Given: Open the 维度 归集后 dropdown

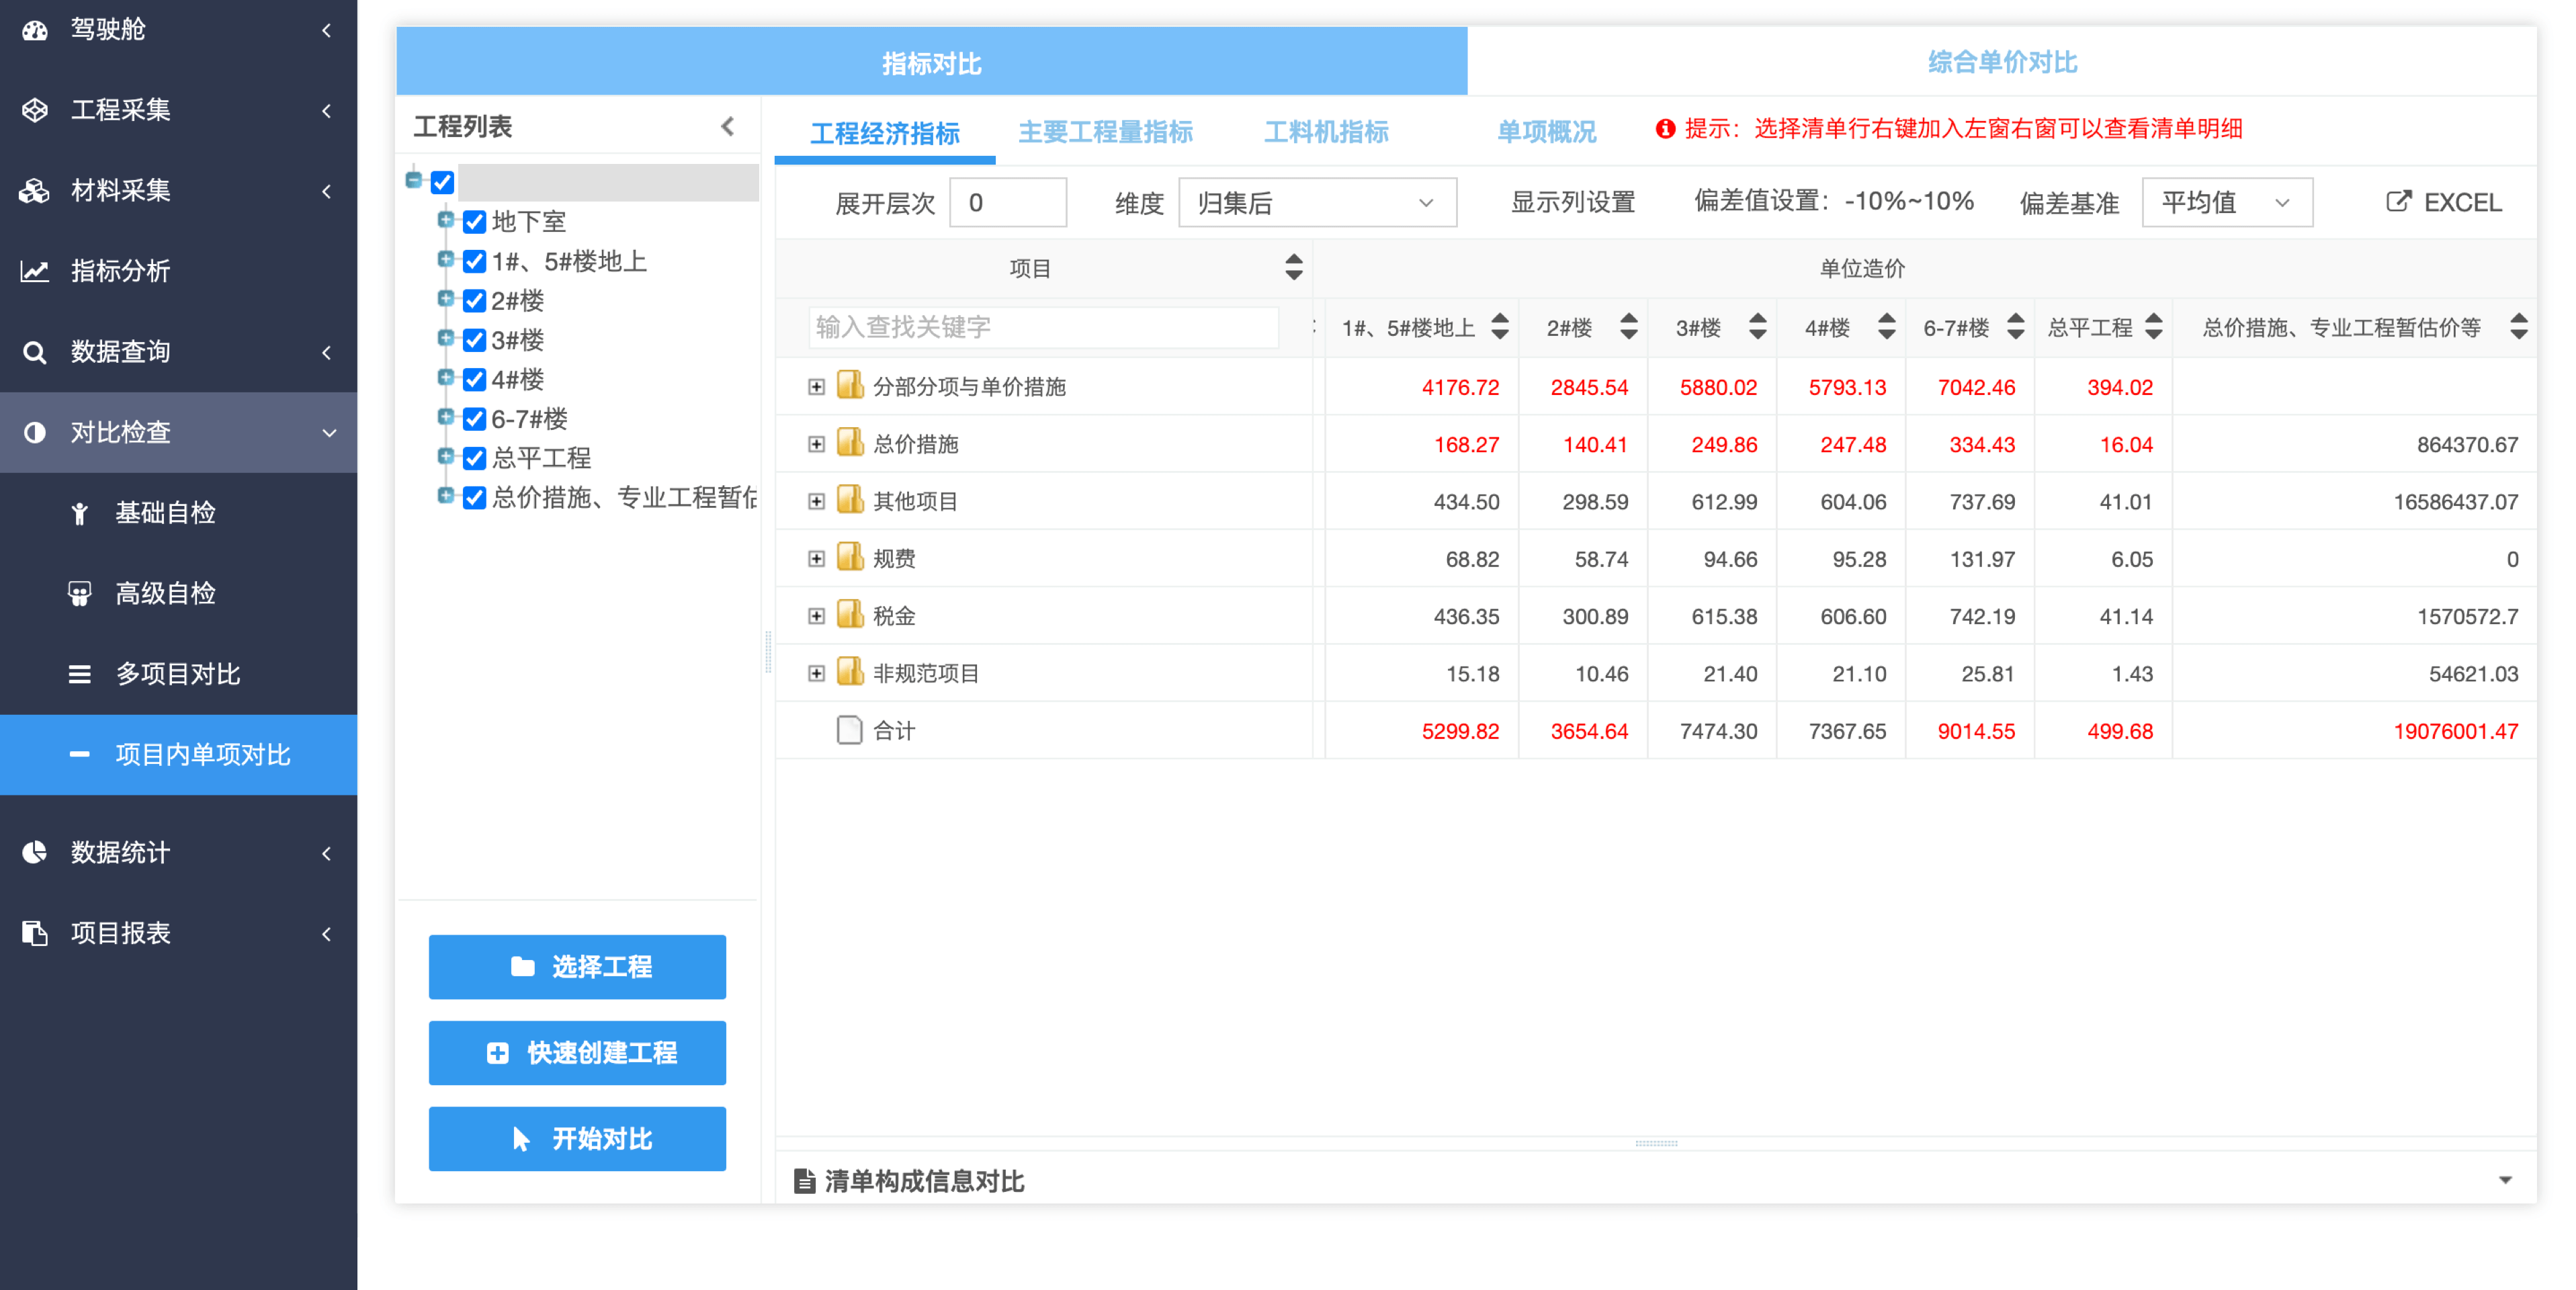Looking at the screenshot, I should (x=1317, y=203).
